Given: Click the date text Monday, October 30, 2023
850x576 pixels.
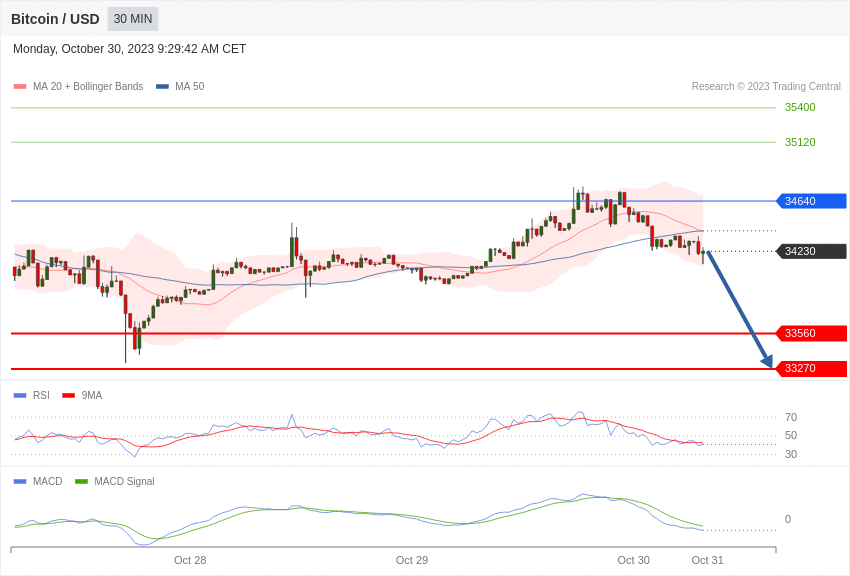Looking at the screenshot, I should (83, 49).
